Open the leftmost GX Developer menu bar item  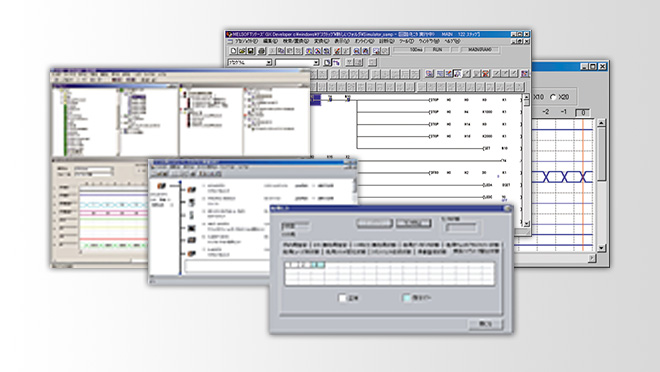coord(246,41)
